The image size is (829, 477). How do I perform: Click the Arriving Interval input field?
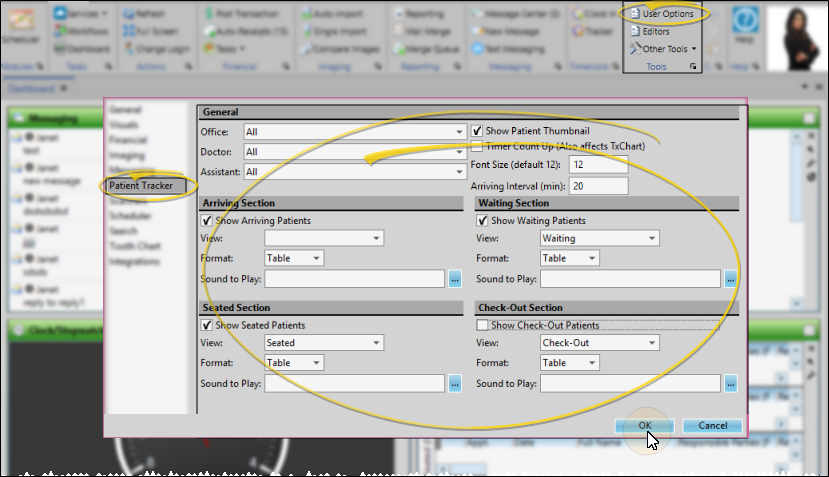coord(598,186)
